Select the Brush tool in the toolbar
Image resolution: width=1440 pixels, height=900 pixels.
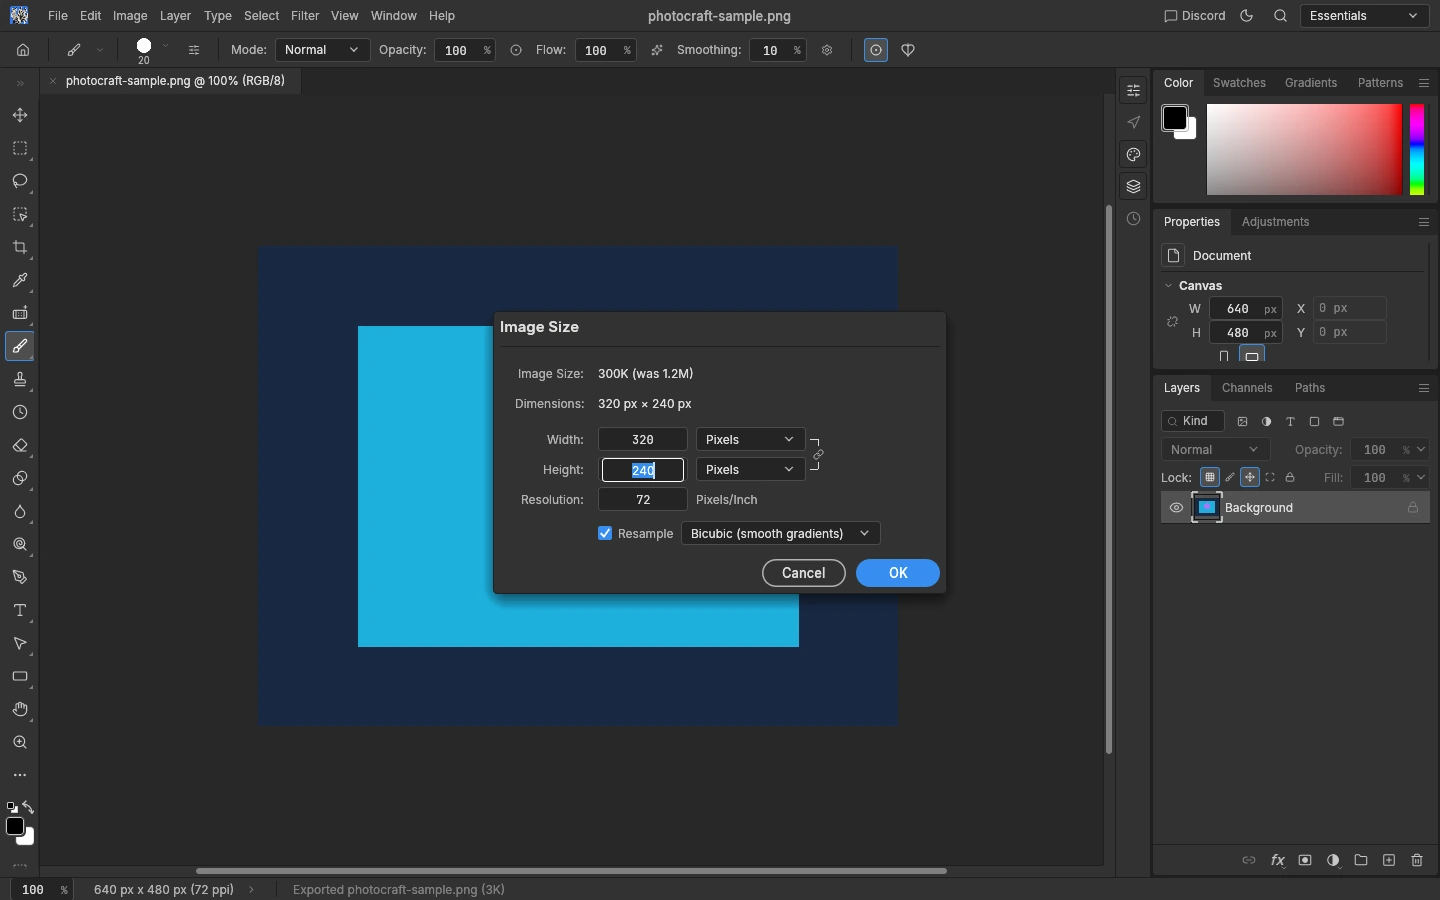pos(20,347)
